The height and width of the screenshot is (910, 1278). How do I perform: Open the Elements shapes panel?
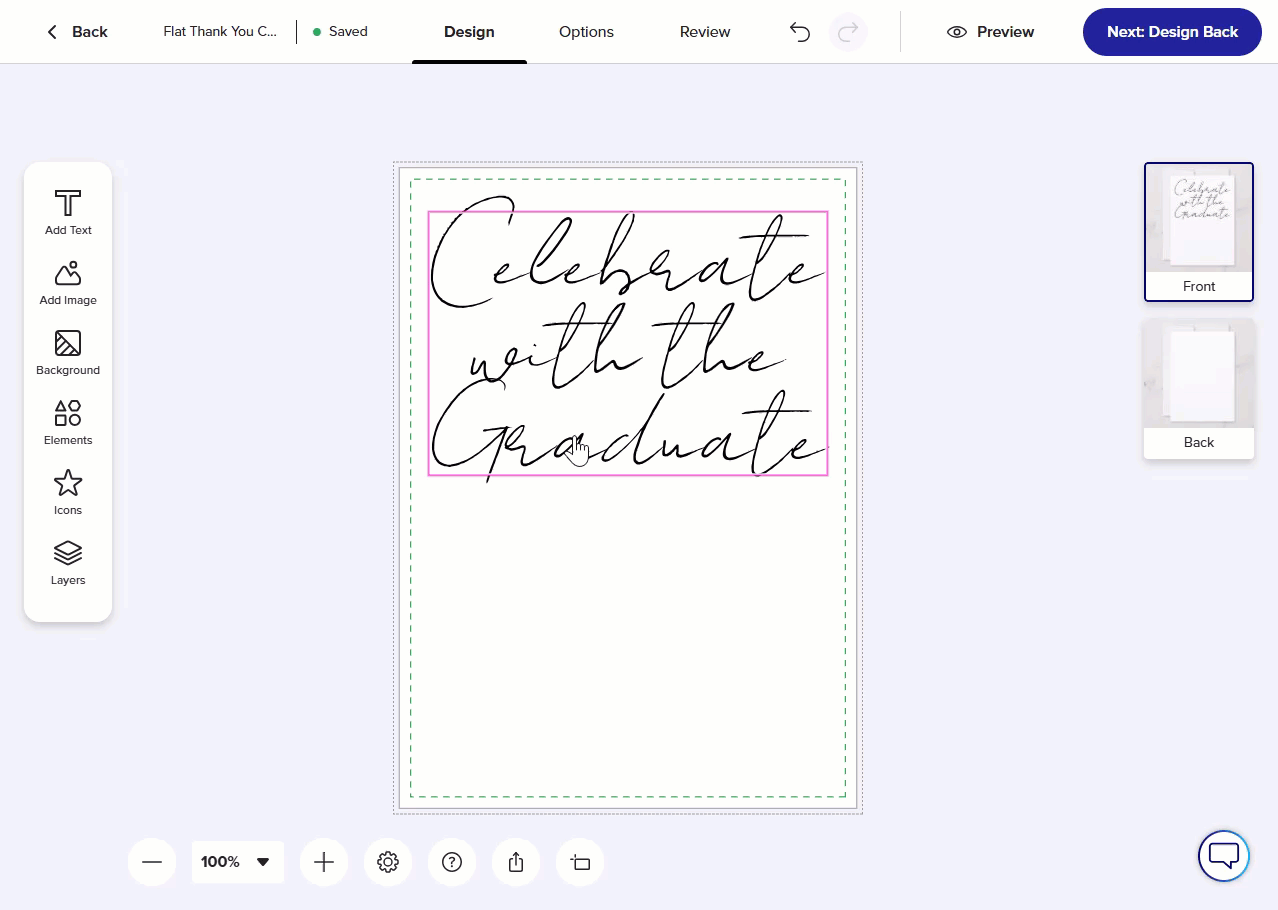68,422
